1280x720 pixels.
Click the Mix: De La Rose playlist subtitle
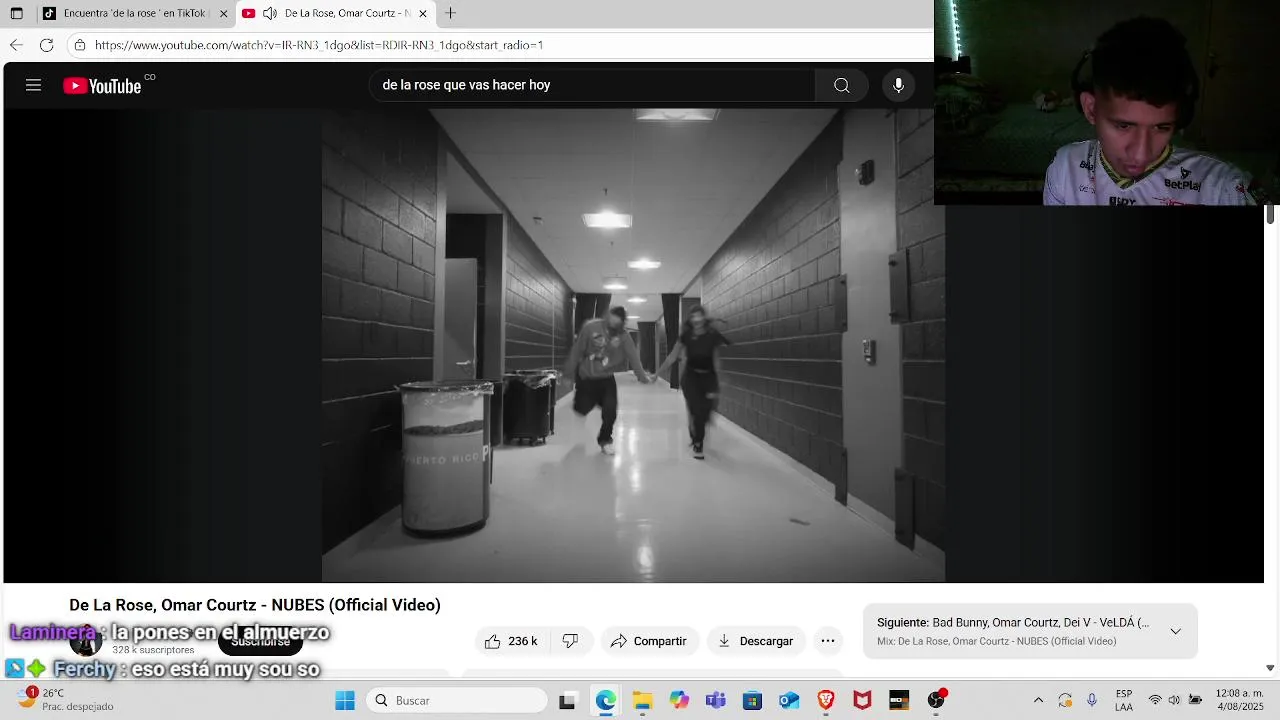(x=996, y=642)
